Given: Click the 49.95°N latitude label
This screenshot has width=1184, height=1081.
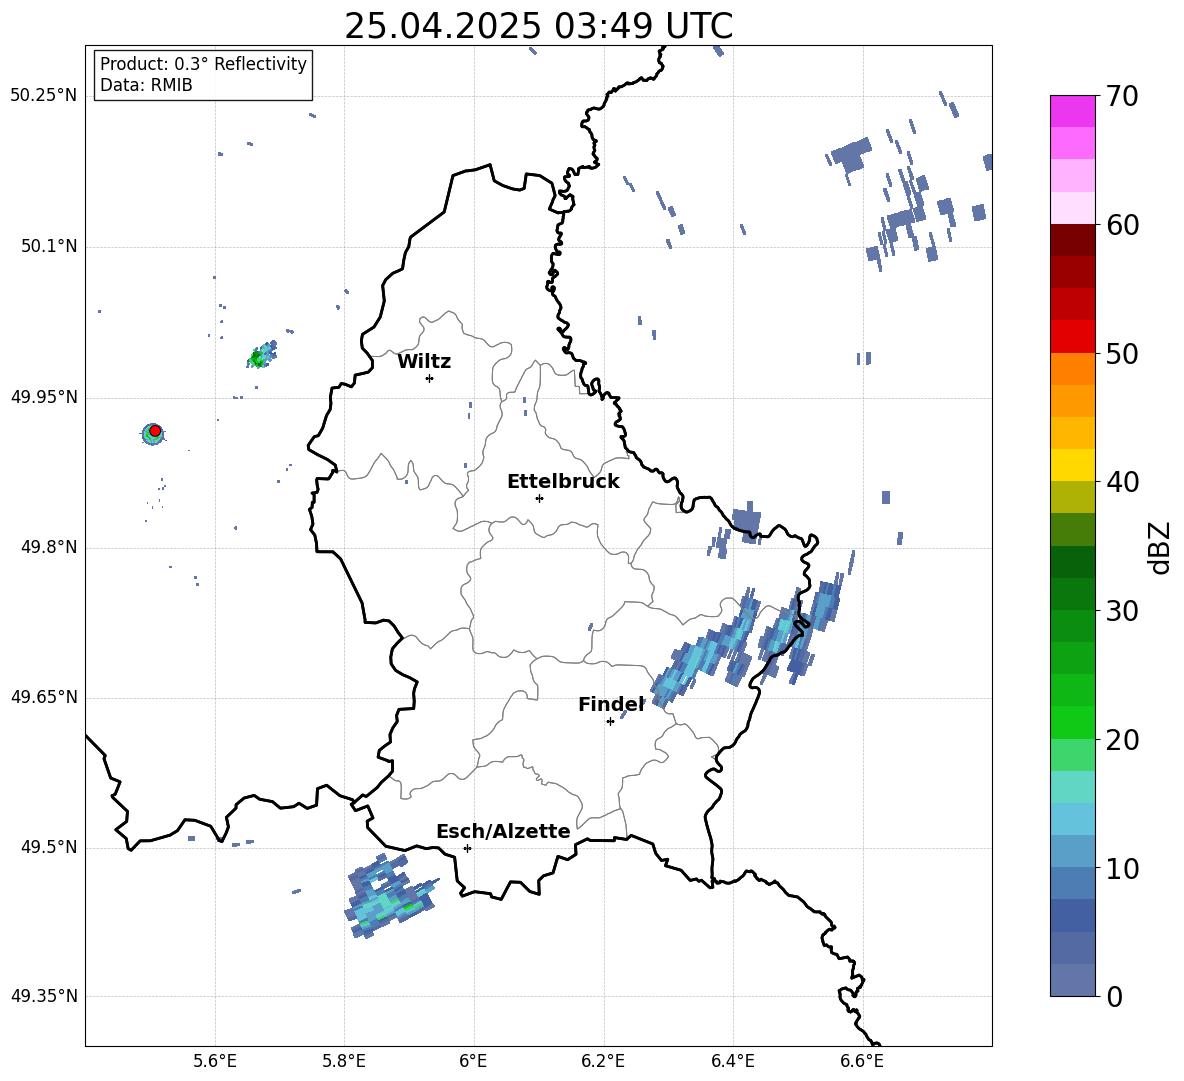Looking at the screenshot, I should [x=44, y=397].
